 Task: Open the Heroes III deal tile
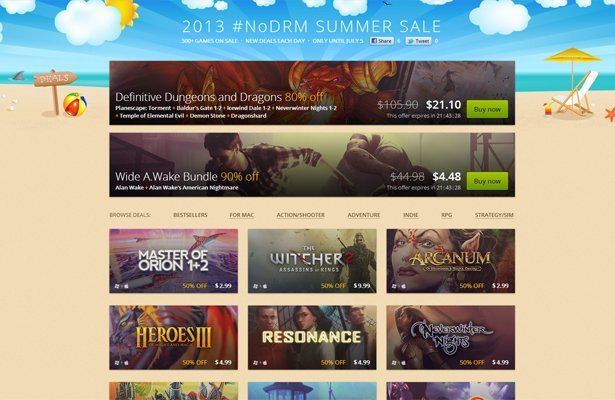[173, 338]
